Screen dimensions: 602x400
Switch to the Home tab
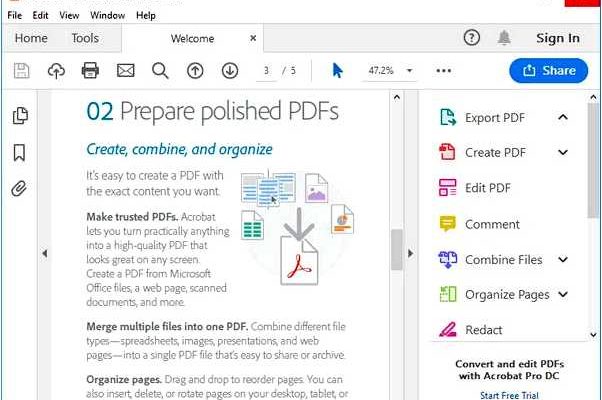pyautogui.click(x=31, y=38)
